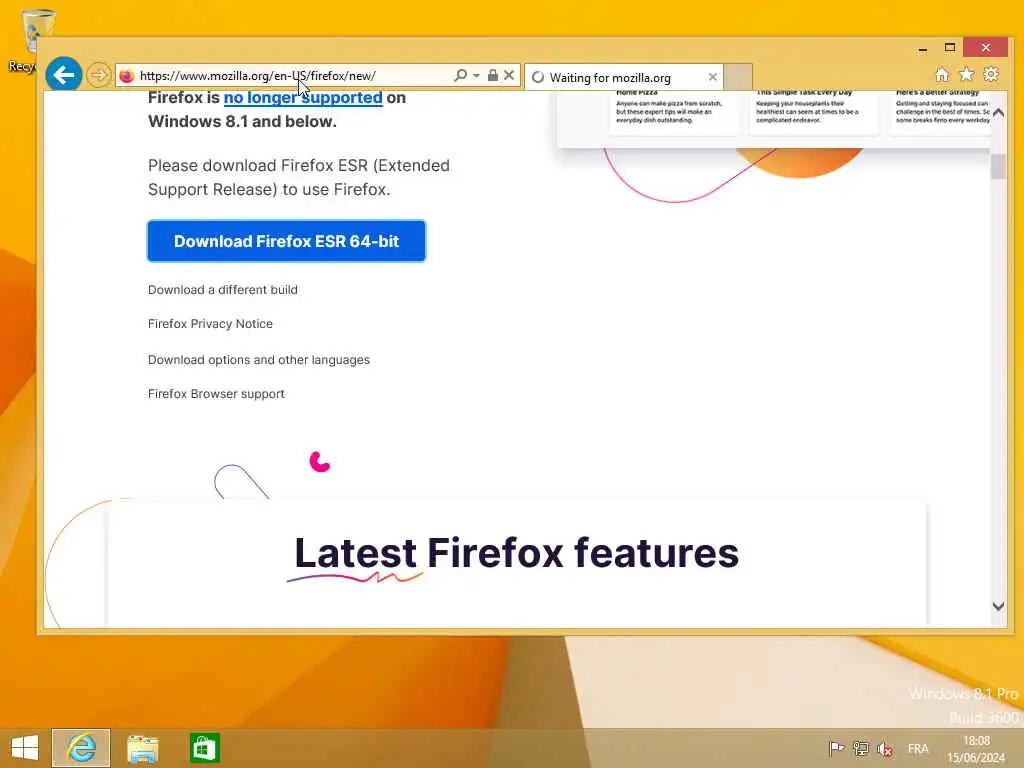Close the Internet Explorer window
This screenshot has height=768, width=1024.
(985, 48)
